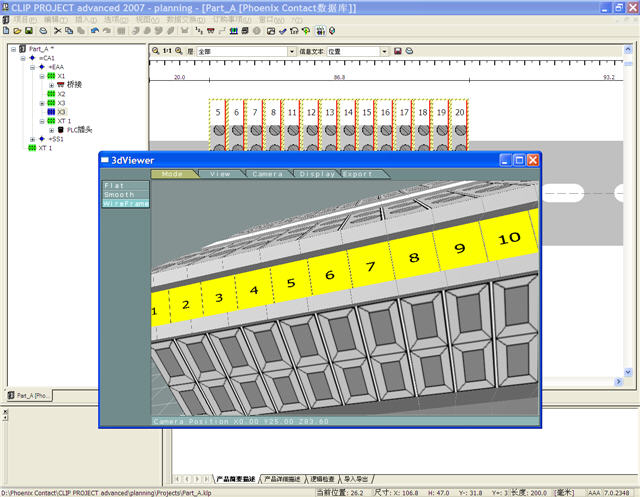The height and width of the screenshot is (497, 640).
Task: Open the 产品详细描述 bottom tab
Action: (282, 479)
